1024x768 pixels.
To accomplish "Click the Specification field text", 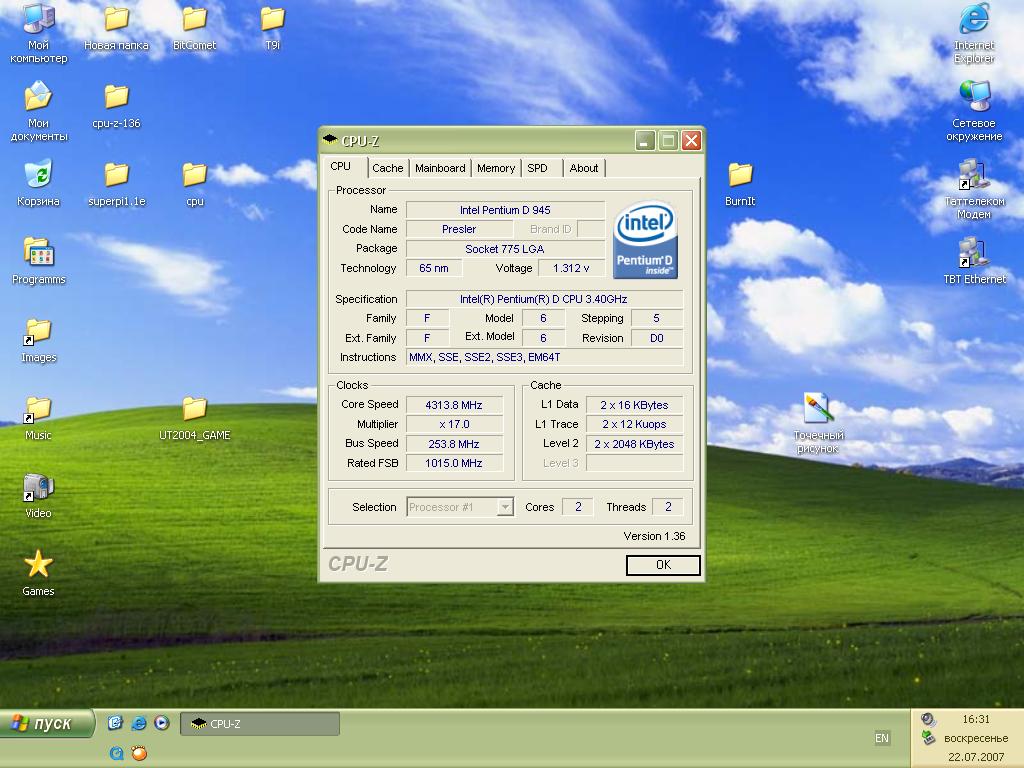I will coord(543,298).
